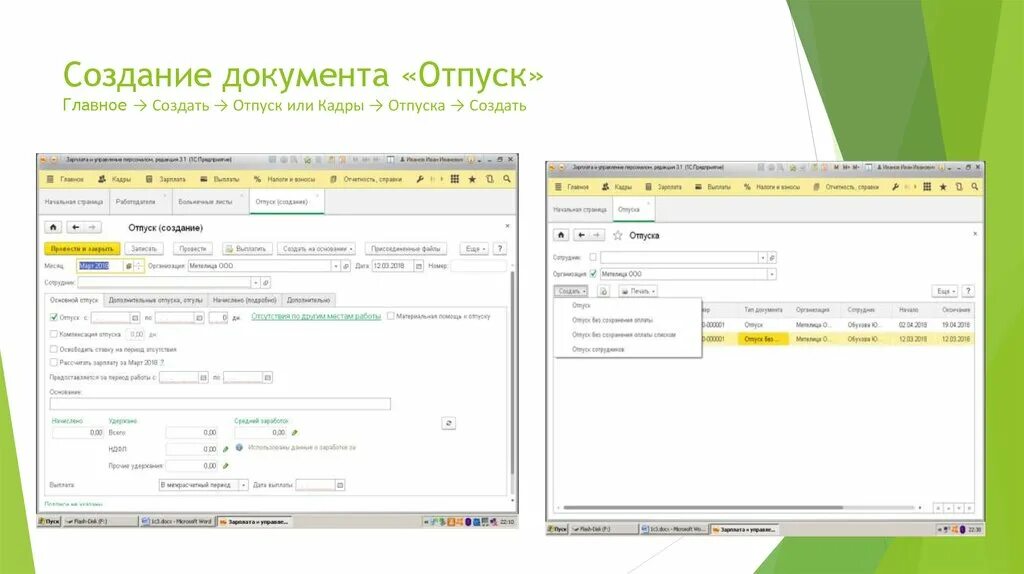Select Отпуск сотрудников menu entry
The image size is (1024, 574).
point(598,349)
